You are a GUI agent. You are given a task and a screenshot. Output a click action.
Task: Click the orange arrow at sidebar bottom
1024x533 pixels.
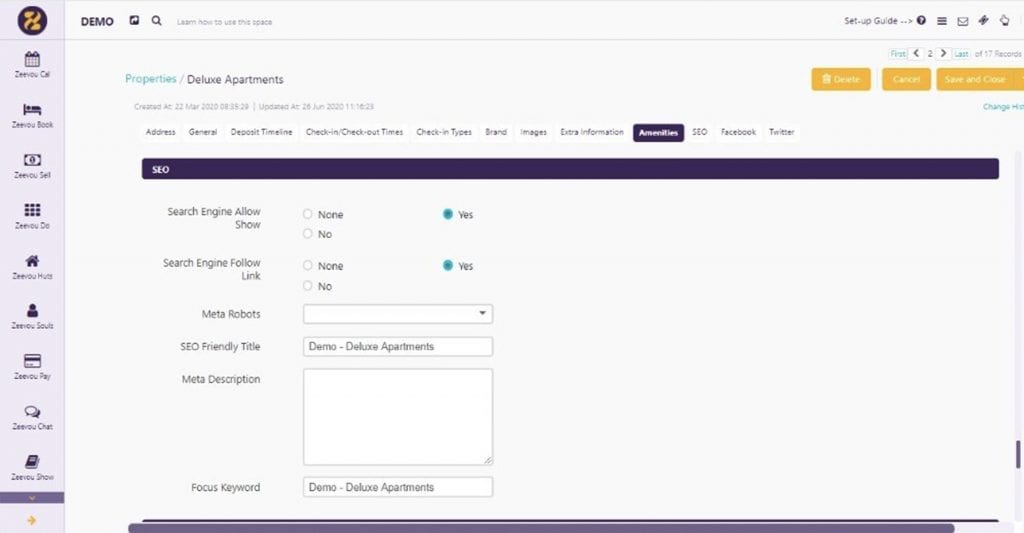pyautogui.click(x=31, y=521)
